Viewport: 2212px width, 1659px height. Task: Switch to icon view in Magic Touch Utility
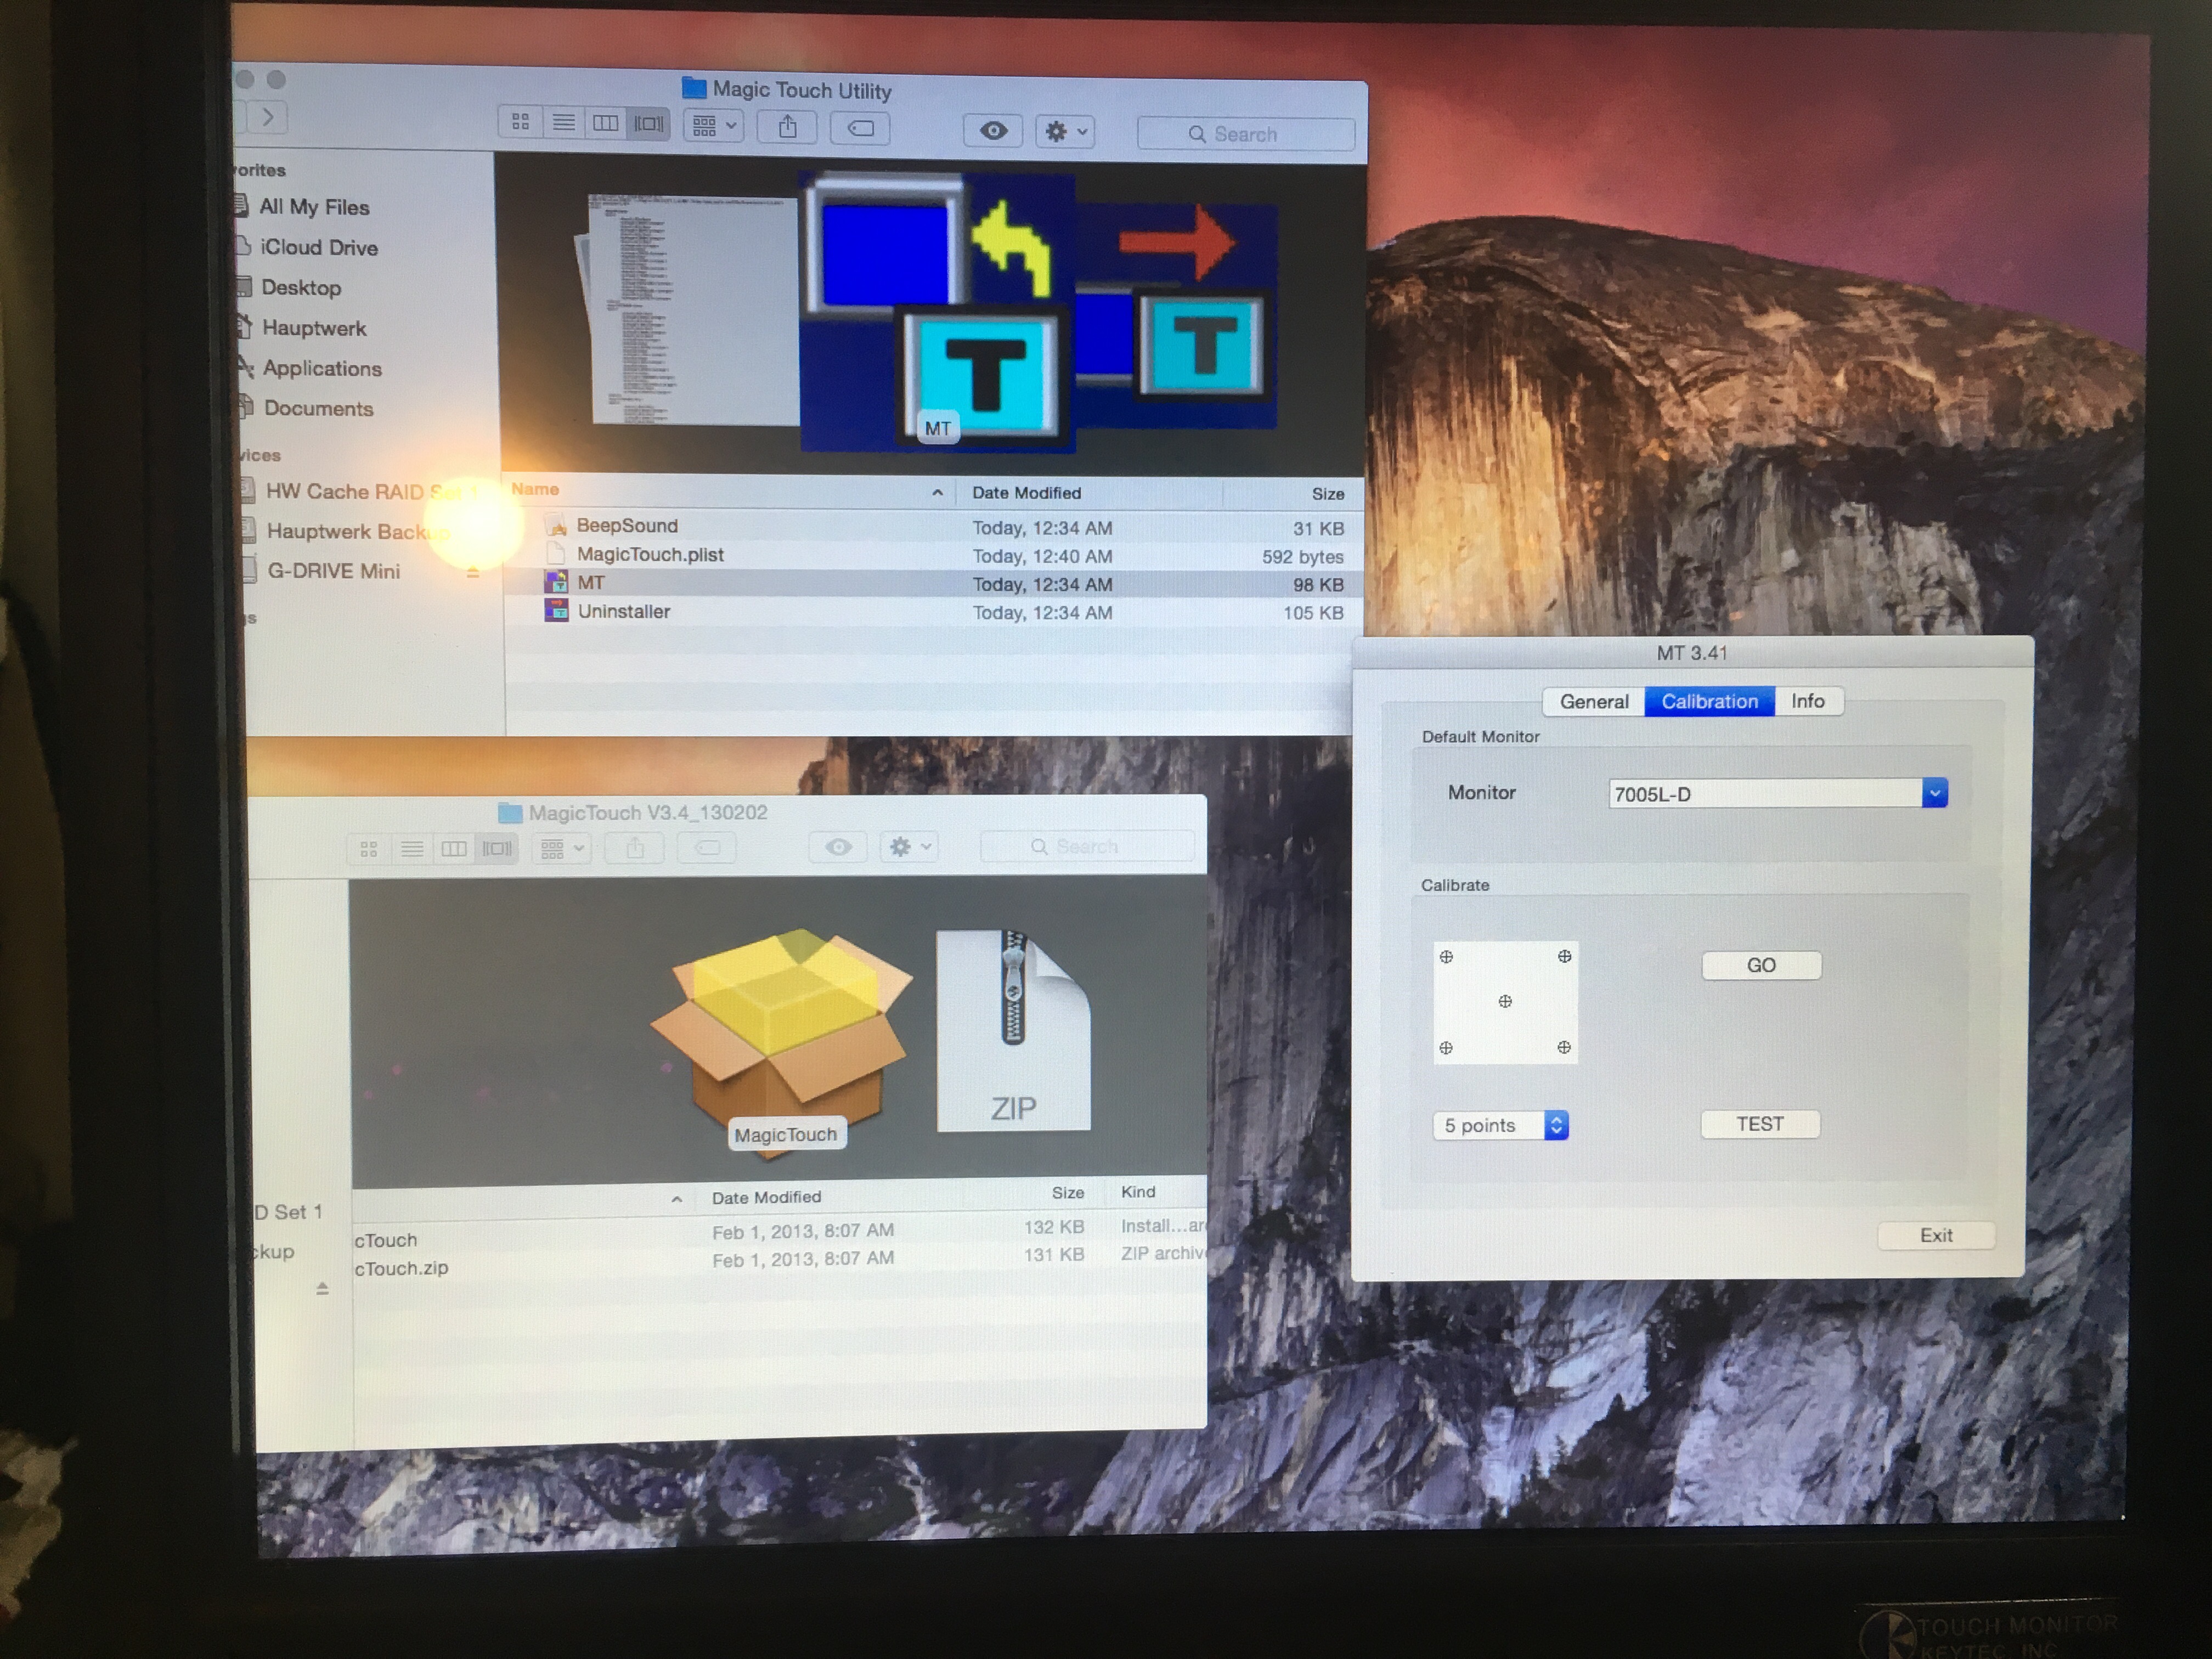click(x=520, y=122)
